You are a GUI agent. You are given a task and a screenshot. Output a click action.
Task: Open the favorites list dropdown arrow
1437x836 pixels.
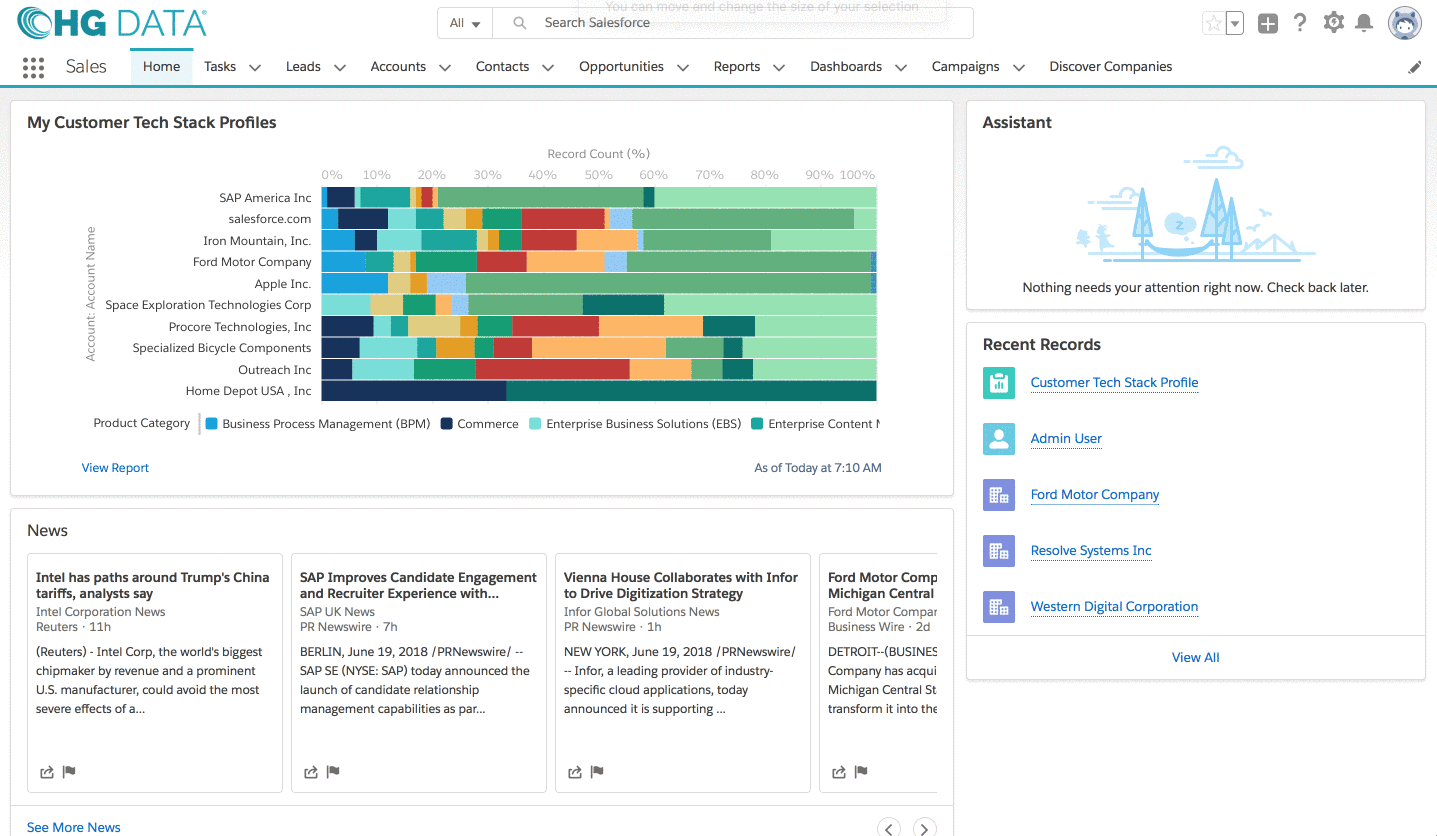pyautogui.click(x=1235, y=24)
